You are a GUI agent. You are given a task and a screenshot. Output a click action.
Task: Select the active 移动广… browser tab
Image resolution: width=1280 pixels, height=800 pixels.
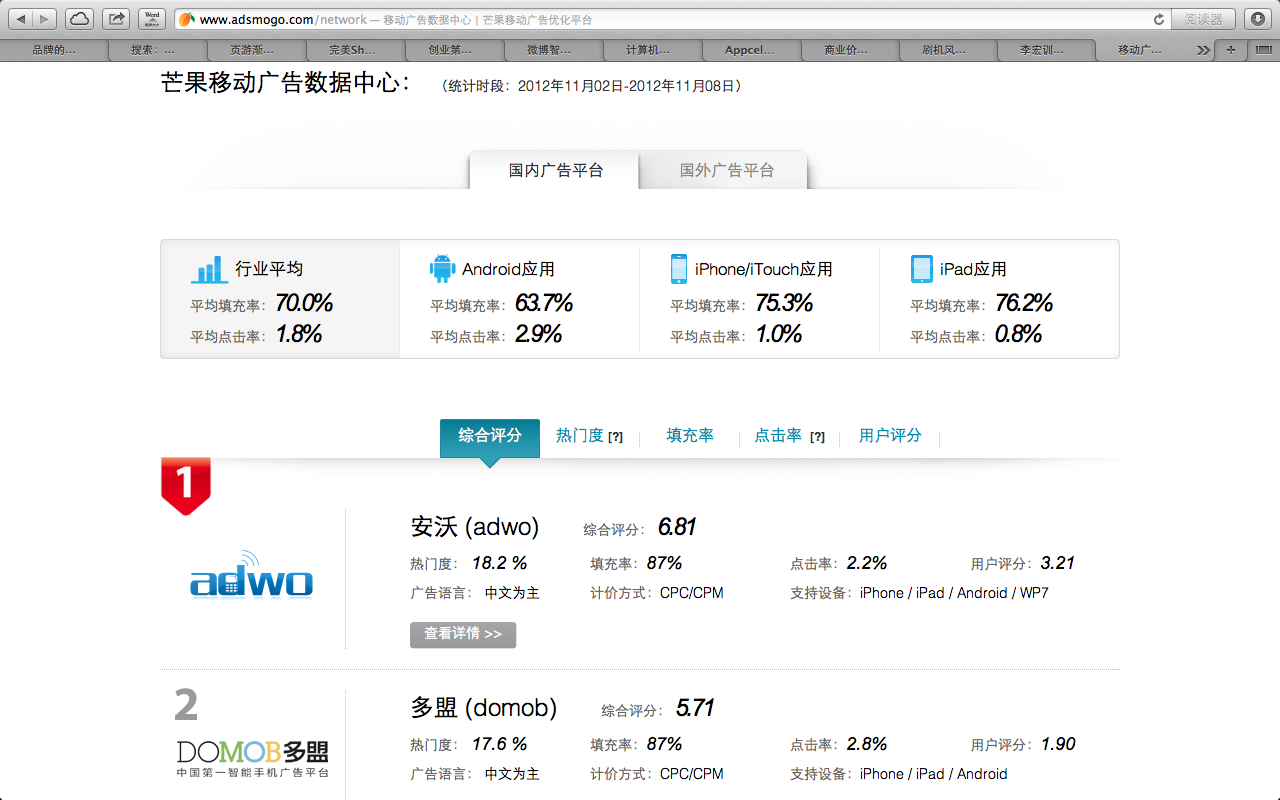click(1143, 50)
